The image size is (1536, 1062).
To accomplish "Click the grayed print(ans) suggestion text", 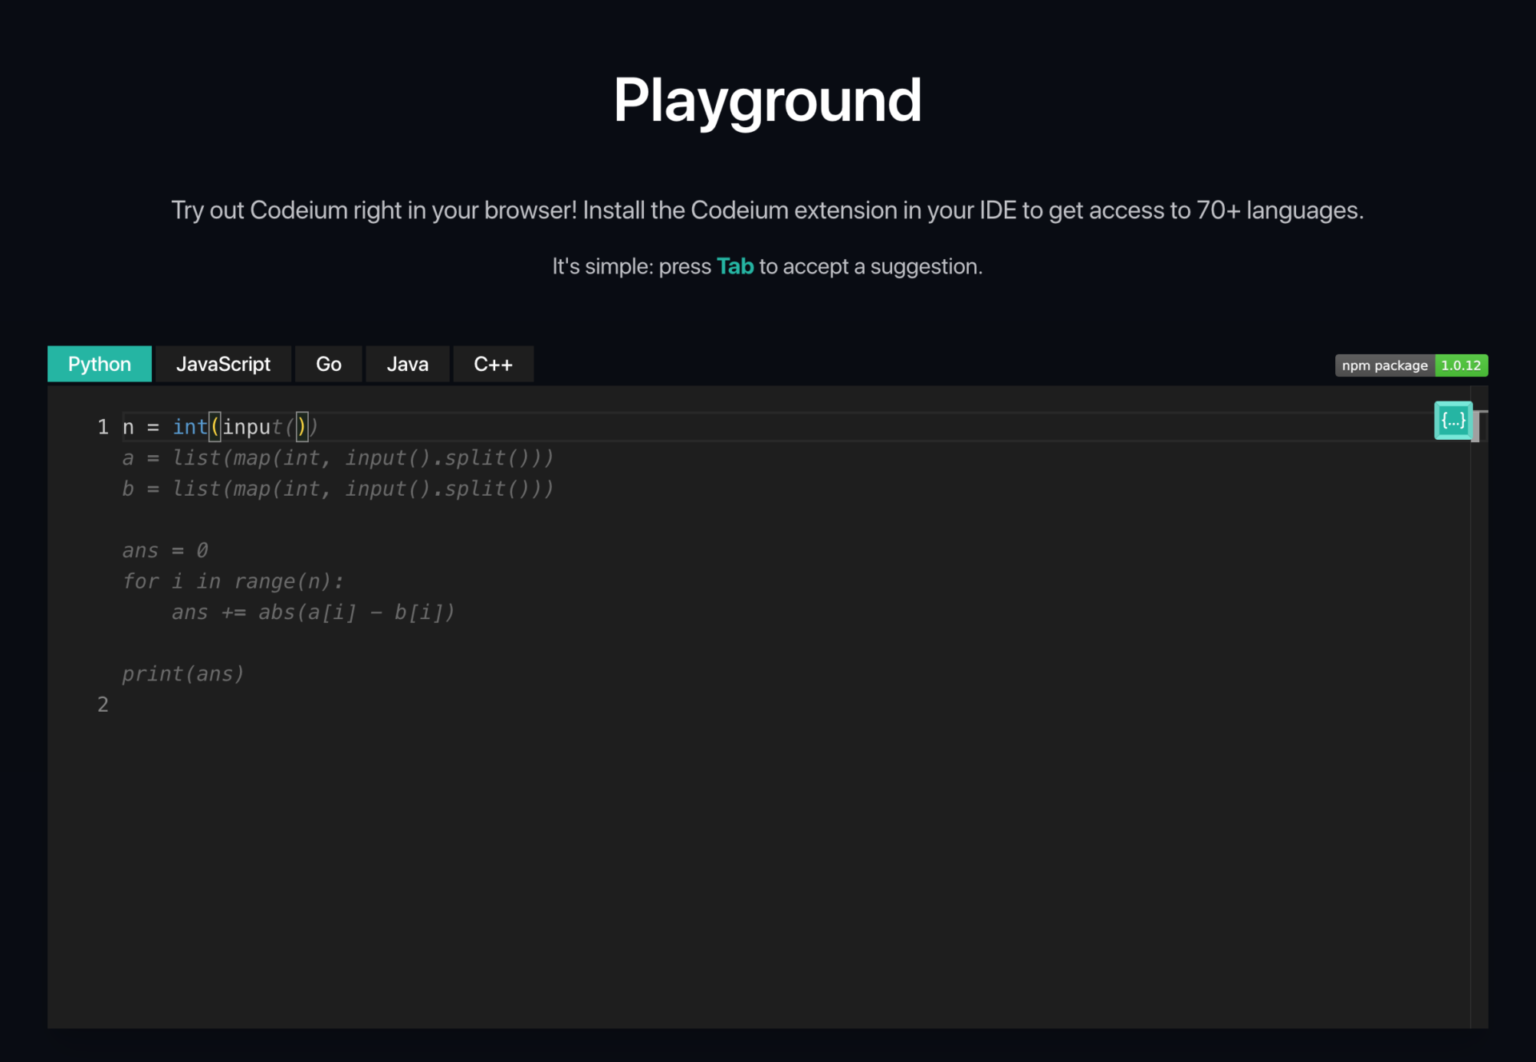I will coord(183,674).
